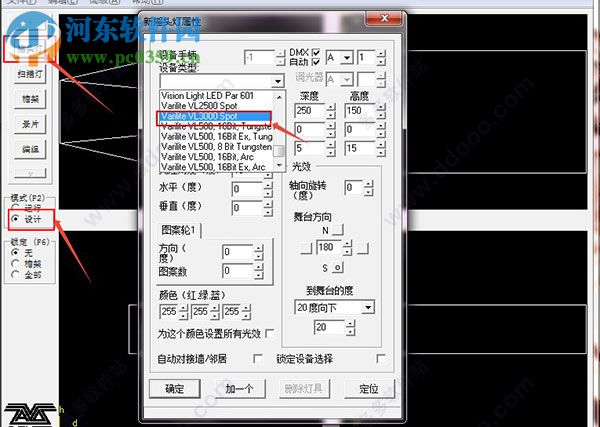Image resolution: width=600 pixels, height=427 pixels.
Task: Toggle the DMX checkbox
Action: click(x=316, y=52)
